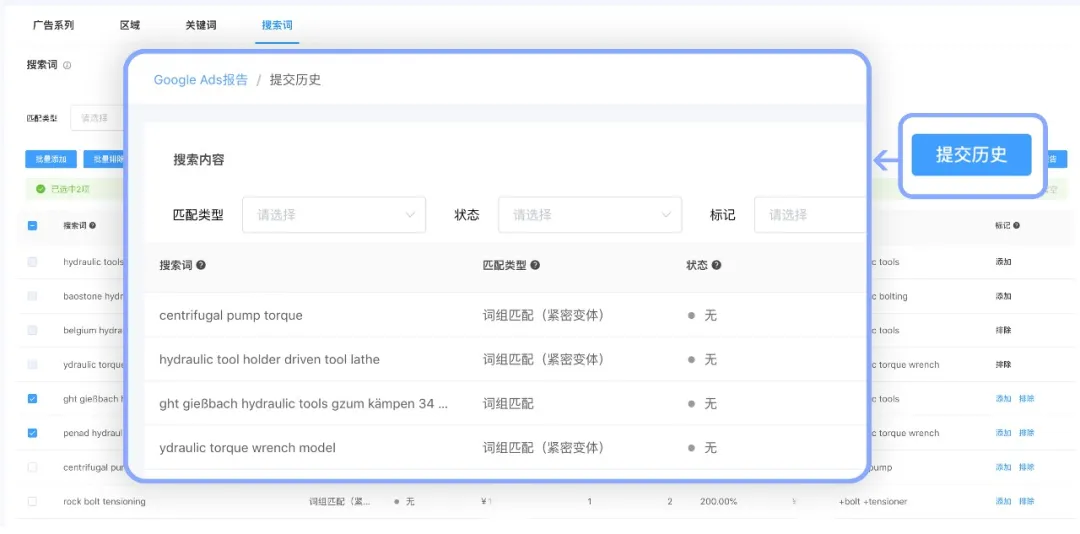Select ydraulic torque wrench model row
Viewport: 1080px width, 534px height.
(x=247, y=448)
